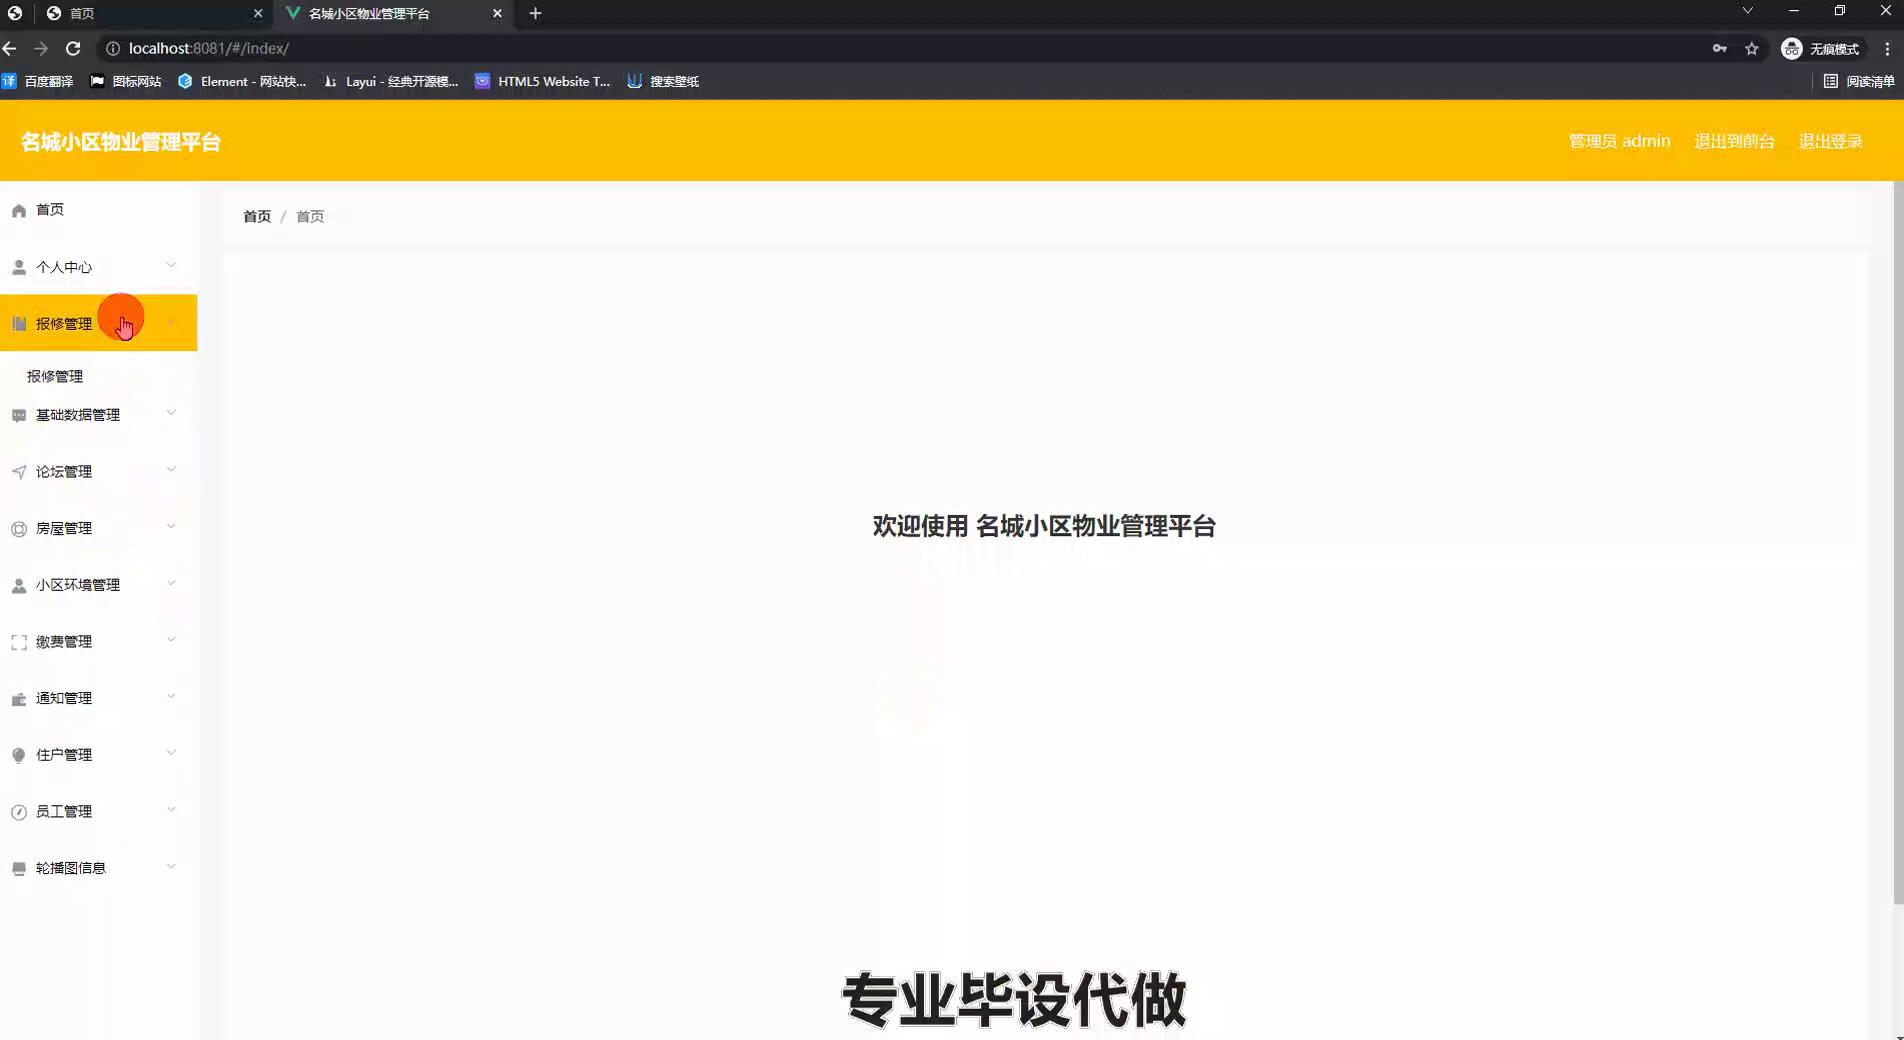Open the 报修管理 submenu item
The height and width of the screenshot is (1040, 1904).
55,376
